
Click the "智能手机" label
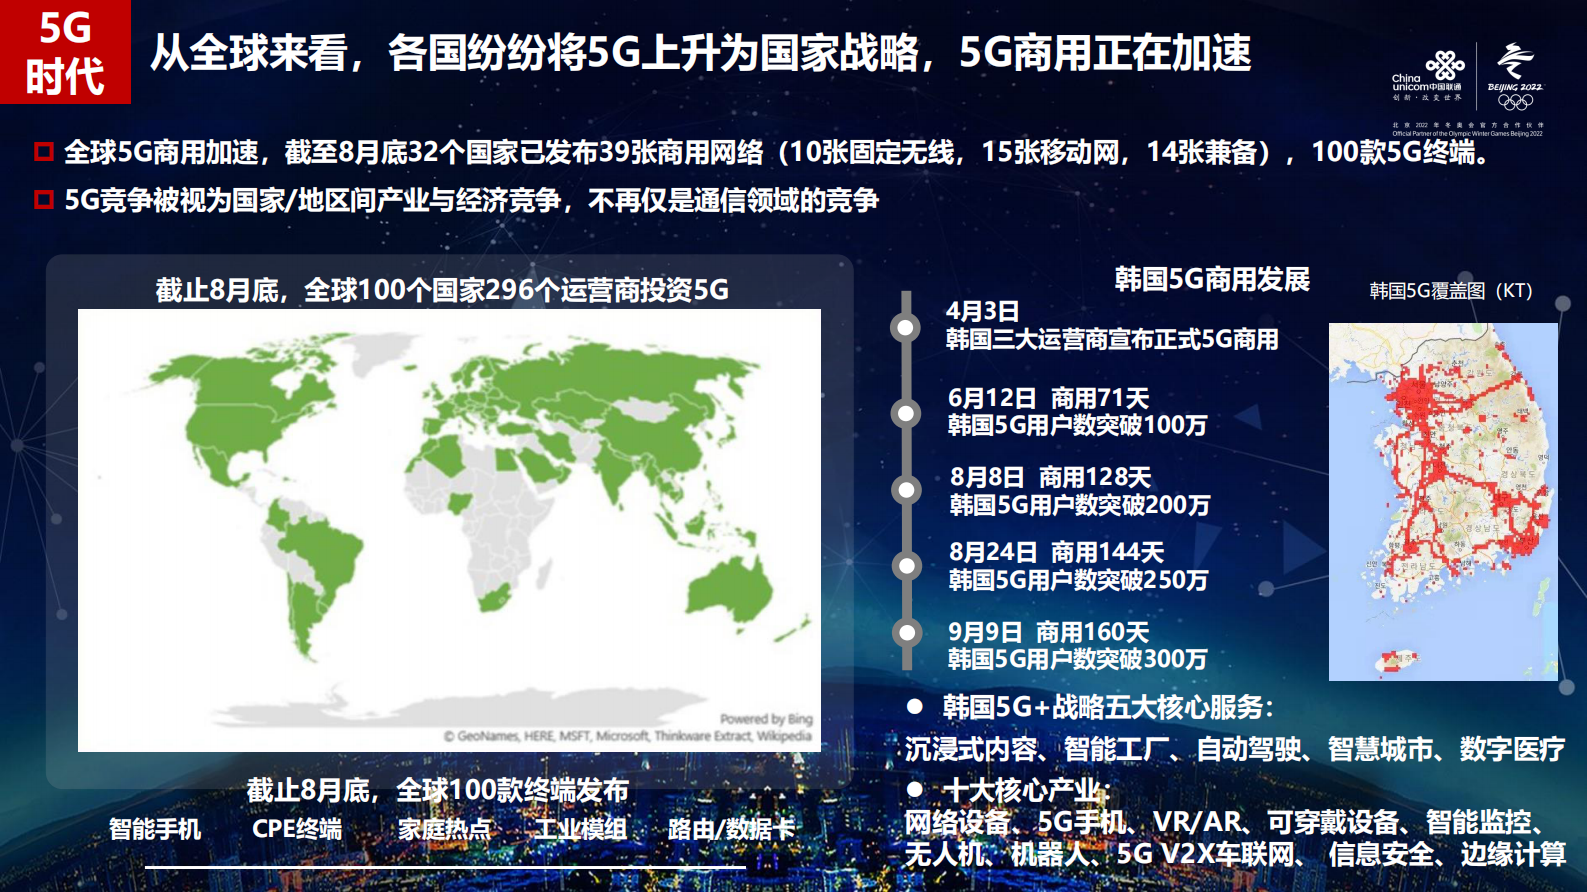(x=155, y=829)
